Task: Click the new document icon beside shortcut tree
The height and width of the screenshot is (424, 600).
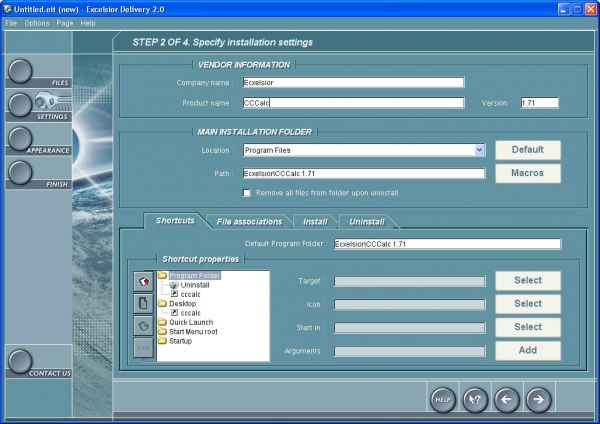Action: coord(144,303)
